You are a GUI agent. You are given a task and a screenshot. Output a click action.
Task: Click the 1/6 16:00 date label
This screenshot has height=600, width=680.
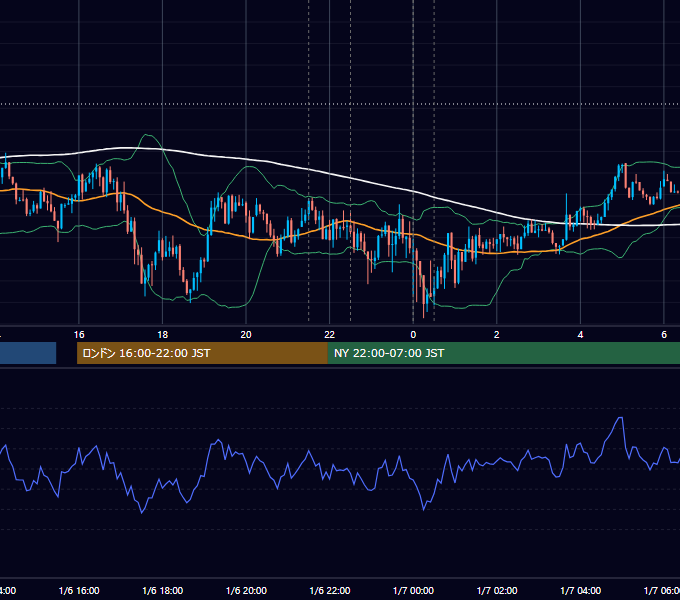click(x=79, y=590)
